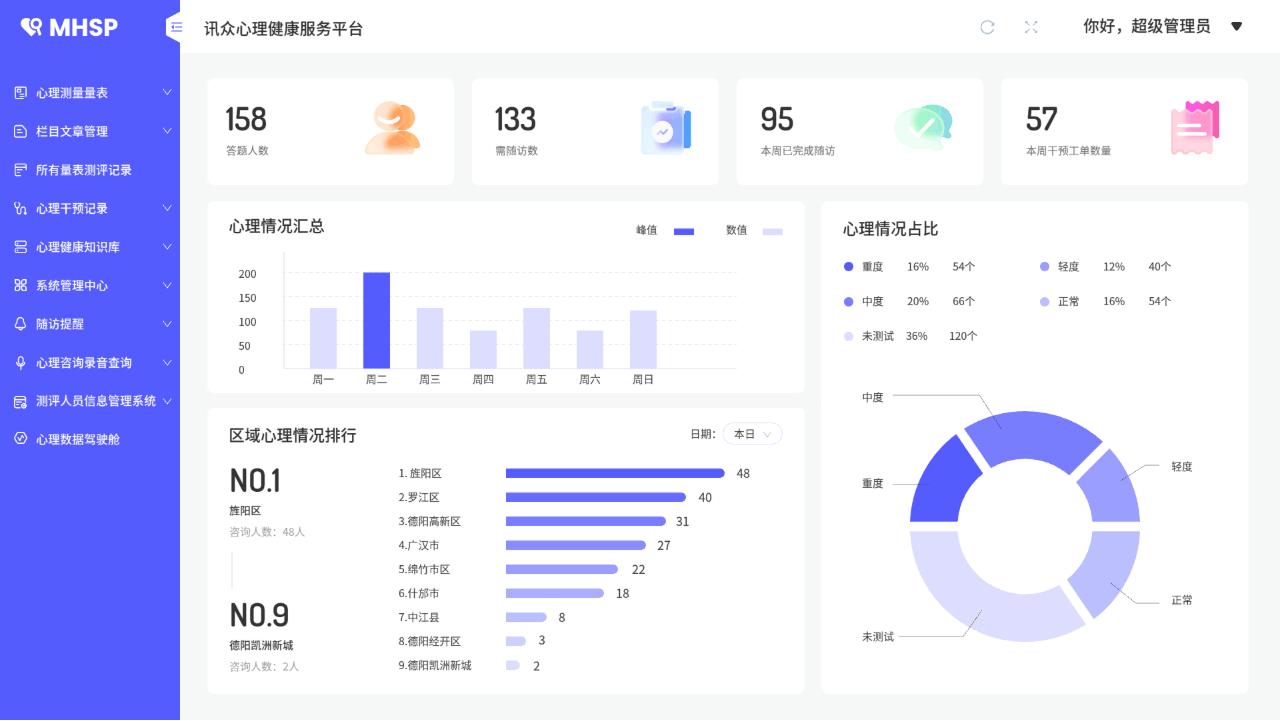Screen dimensions: 1280x721
Task: Open 所有量表测评记录 in the sidebar
Action: [84, 170]
